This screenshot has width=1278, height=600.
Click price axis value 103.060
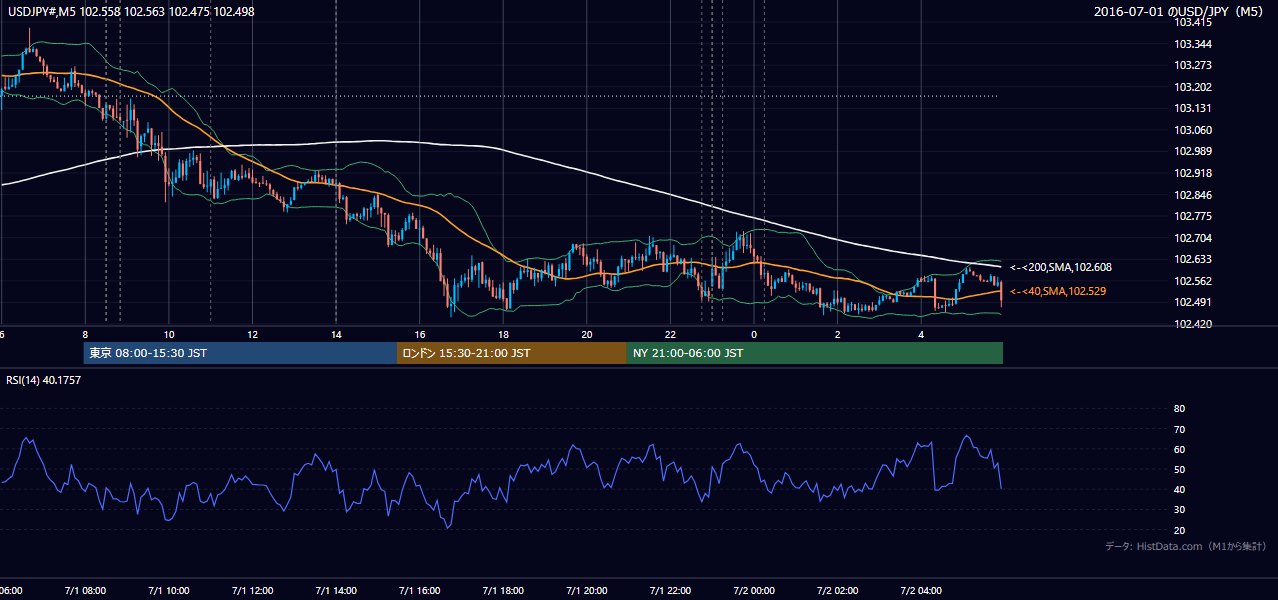(1193, 130)
